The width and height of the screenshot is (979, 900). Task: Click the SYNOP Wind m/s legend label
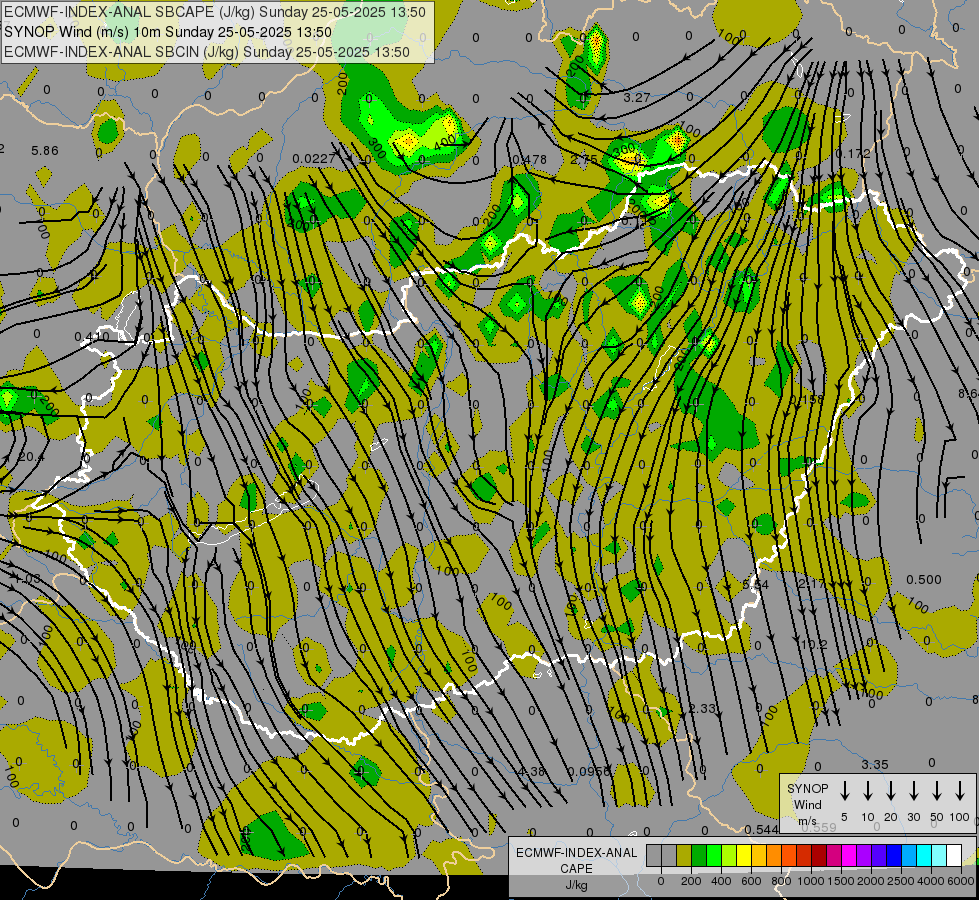(807, 804)
